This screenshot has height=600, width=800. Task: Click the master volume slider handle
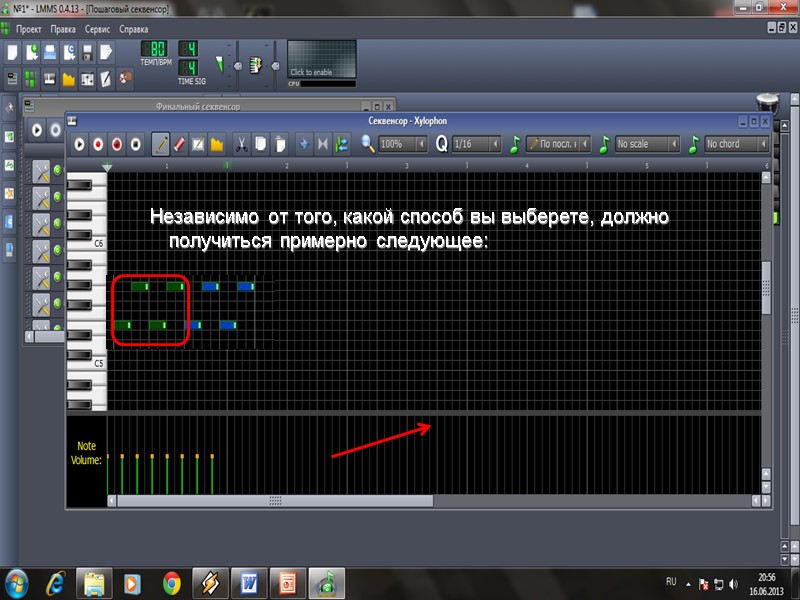point(238,66)
